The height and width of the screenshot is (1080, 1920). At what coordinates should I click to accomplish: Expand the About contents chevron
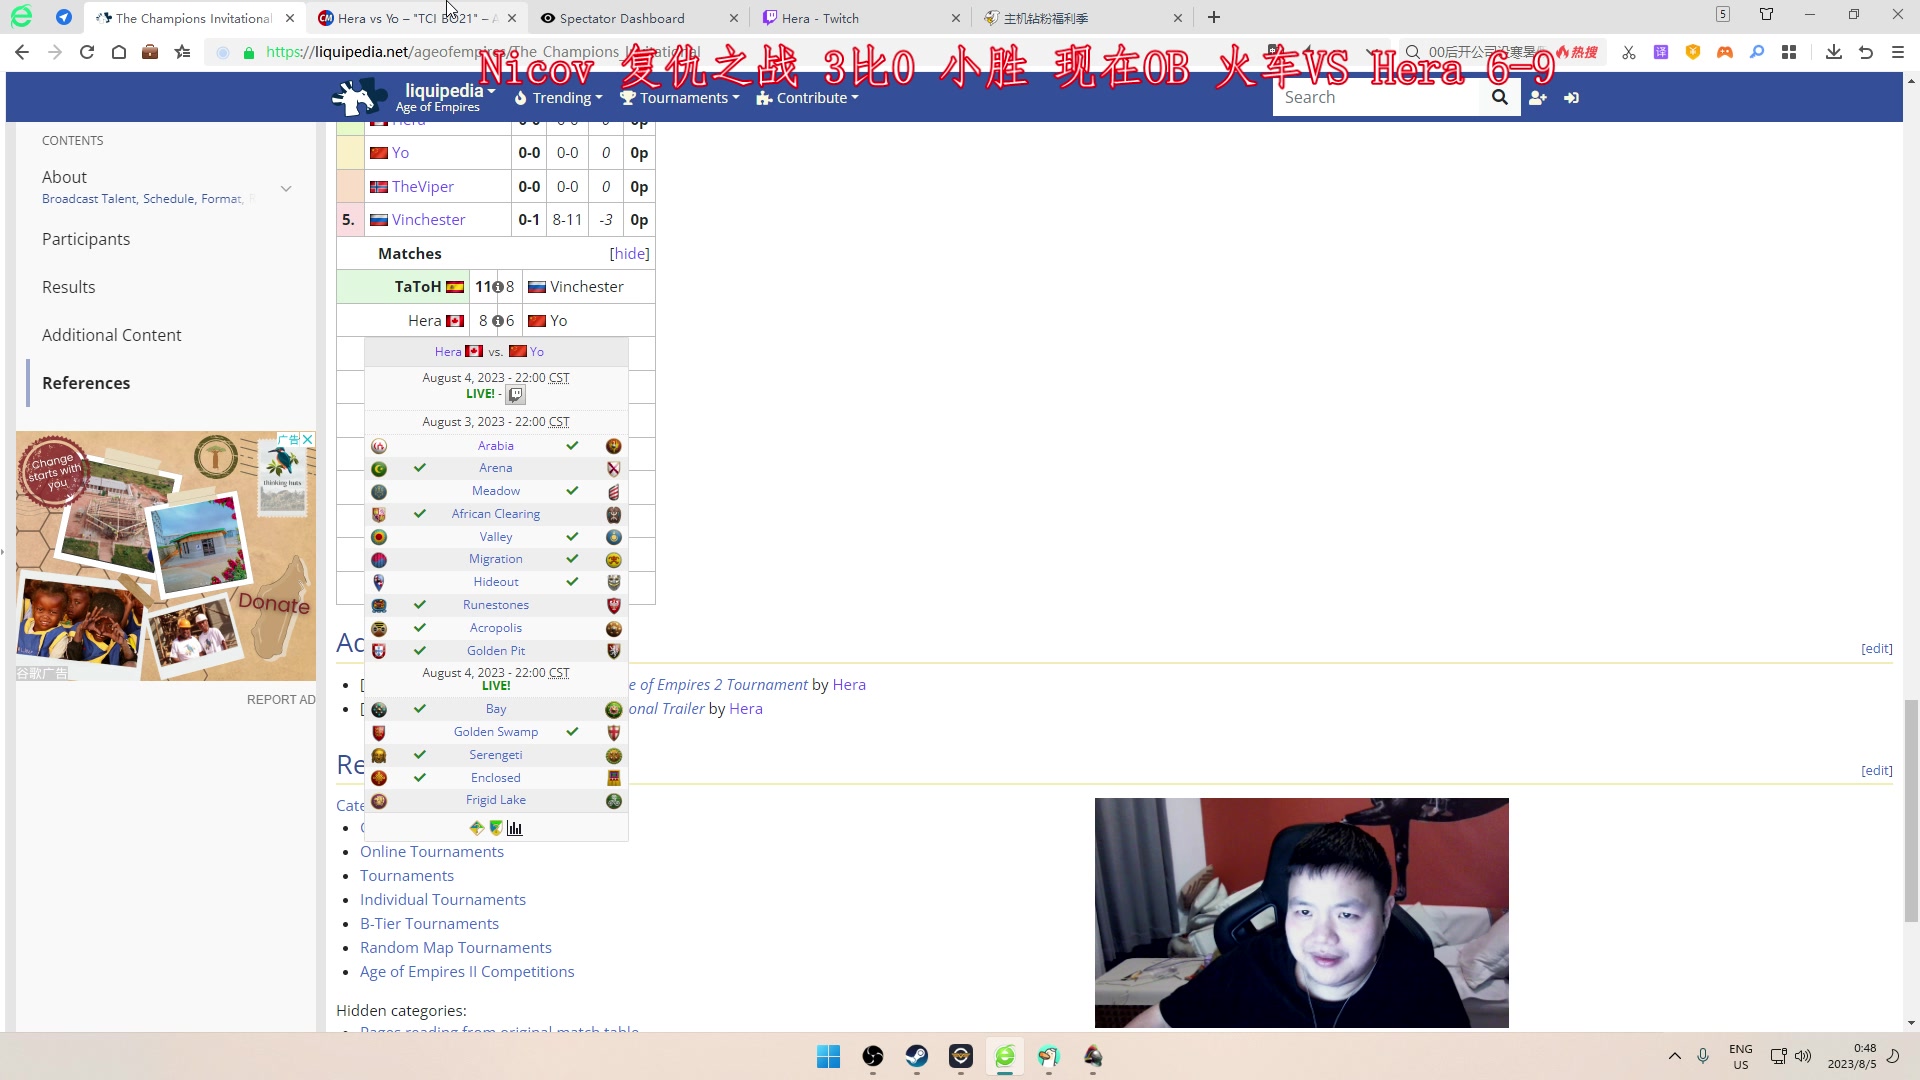click(x=286, y=188)
